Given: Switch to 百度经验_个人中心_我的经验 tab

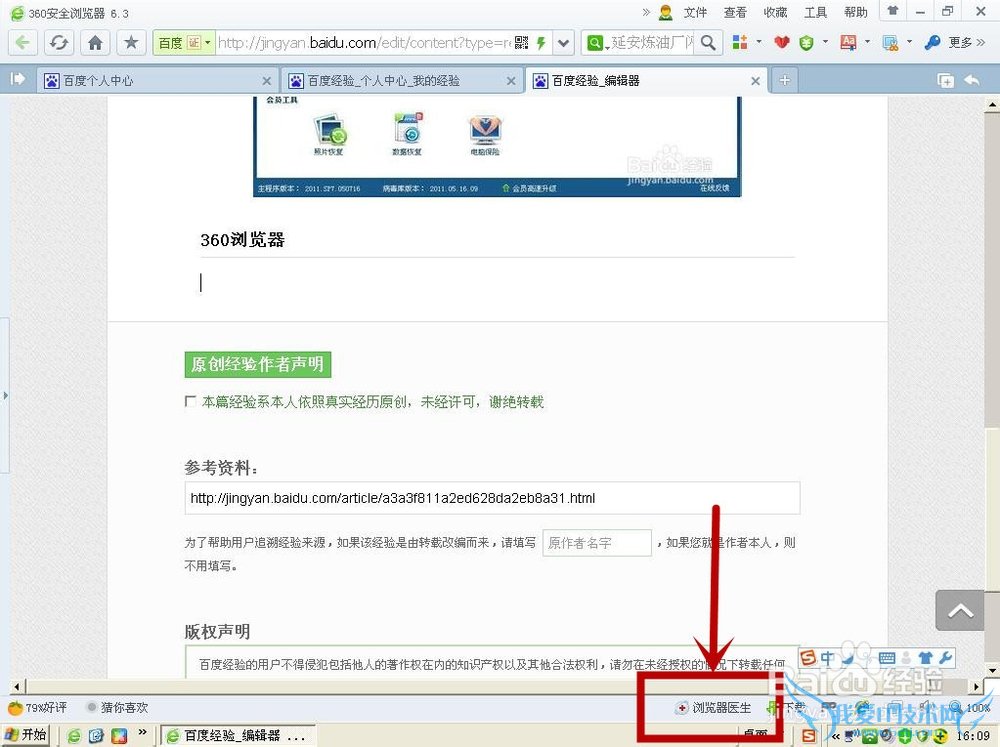Looking at the screenshot, I should pyautogui.click(x=402, y=80).
